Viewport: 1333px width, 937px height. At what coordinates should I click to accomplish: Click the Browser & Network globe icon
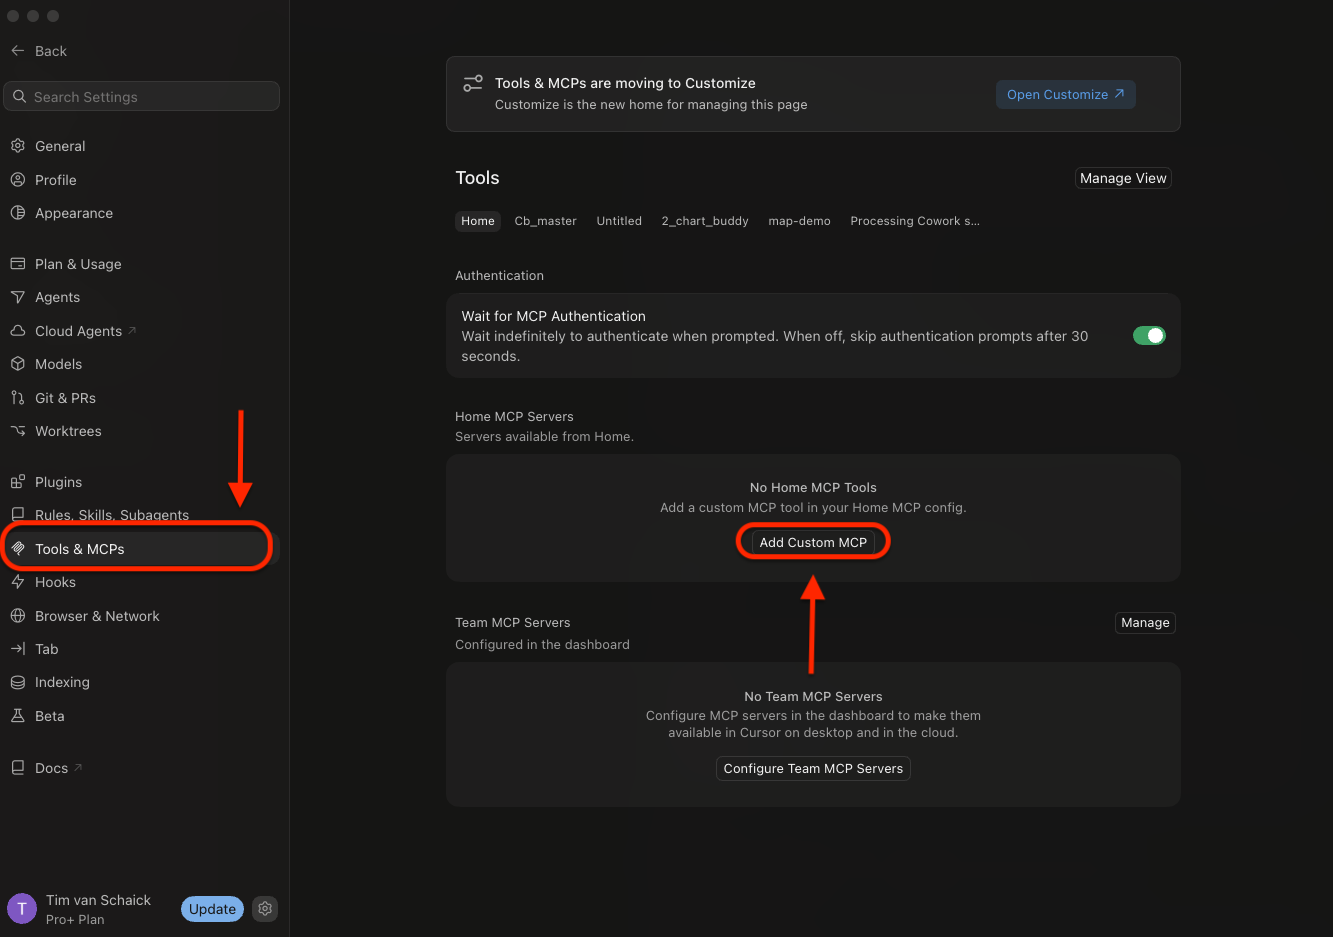point(18,616)
